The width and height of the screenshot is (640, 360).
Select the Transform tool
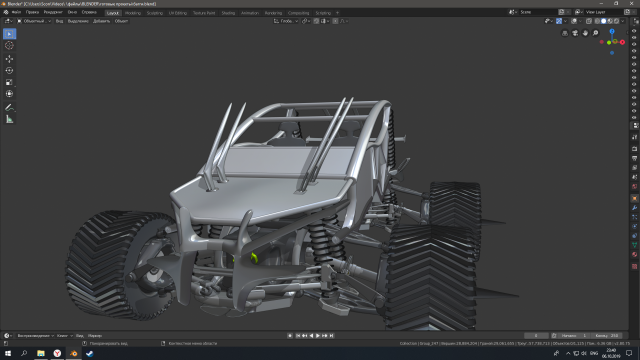[9, 94]
